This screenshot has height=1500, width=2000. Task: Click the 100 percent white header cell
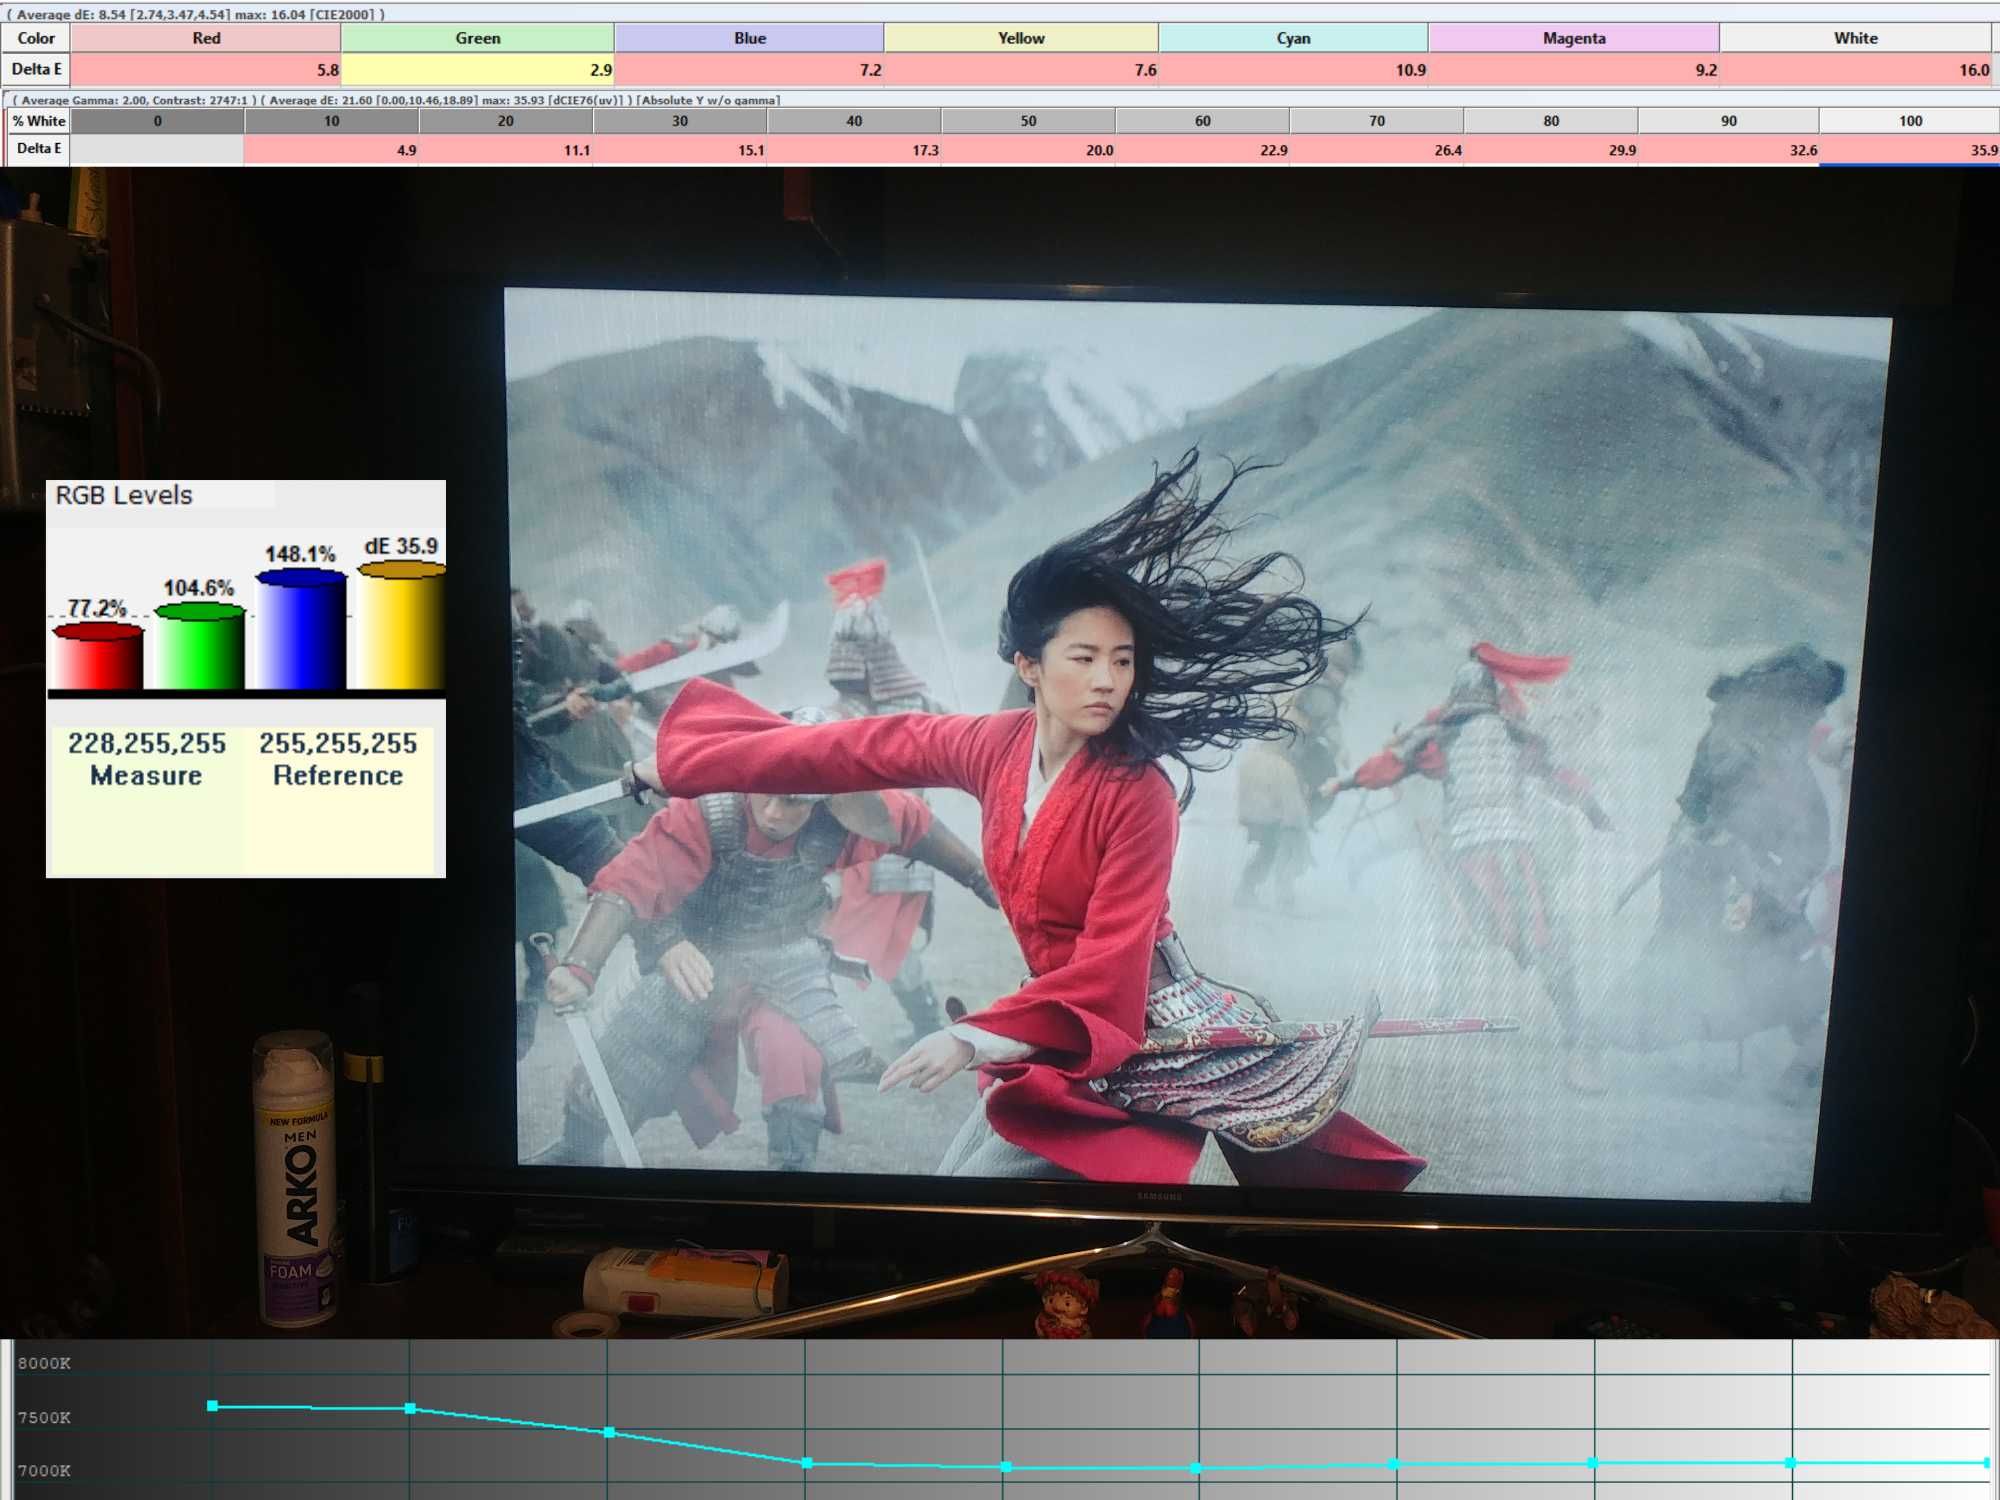click(1909, 121)
